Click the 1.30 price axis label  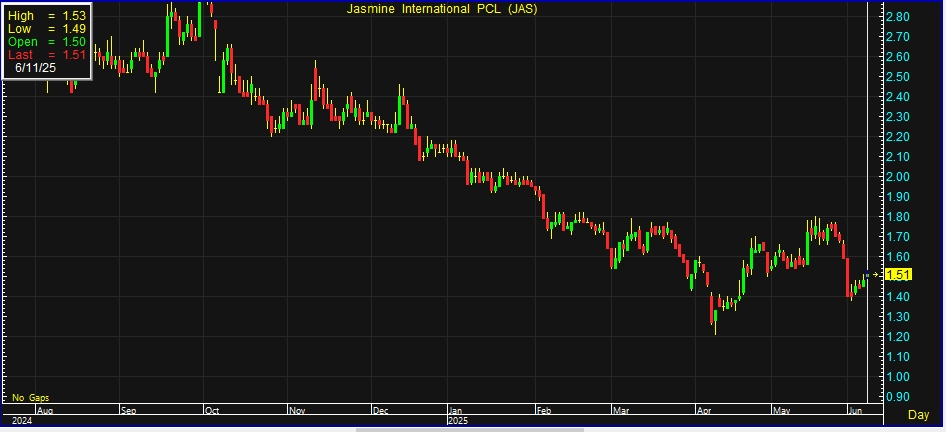point(898,317)
